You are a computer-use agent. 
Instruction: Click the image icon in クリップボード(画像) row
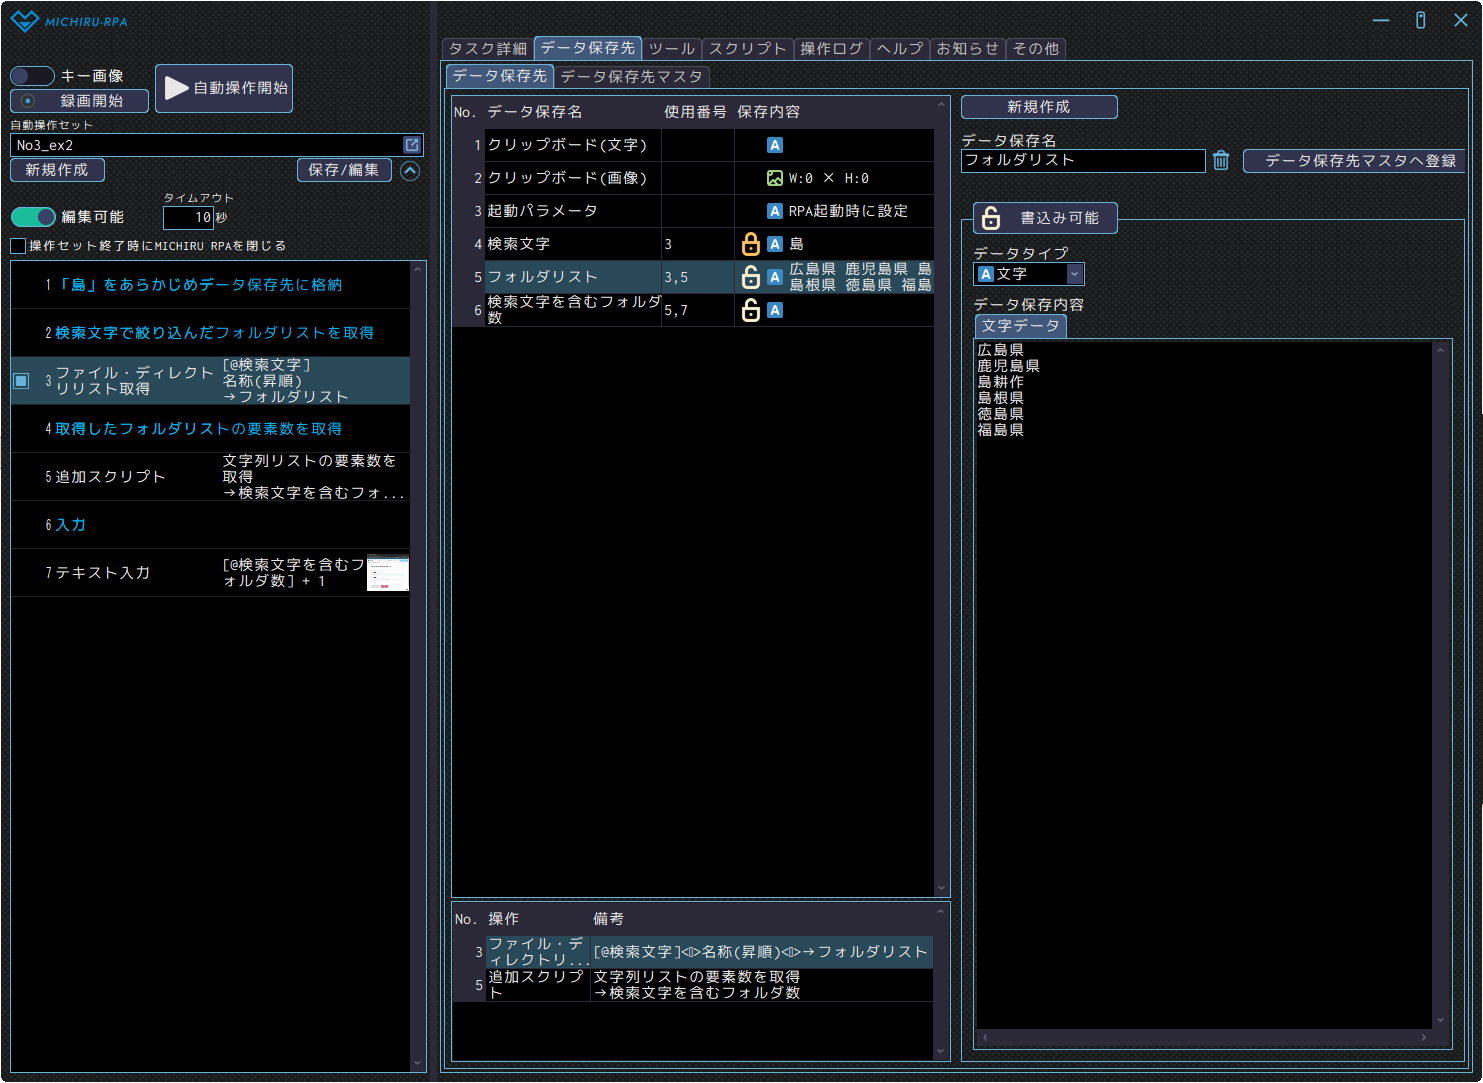[x=774, y=178]
